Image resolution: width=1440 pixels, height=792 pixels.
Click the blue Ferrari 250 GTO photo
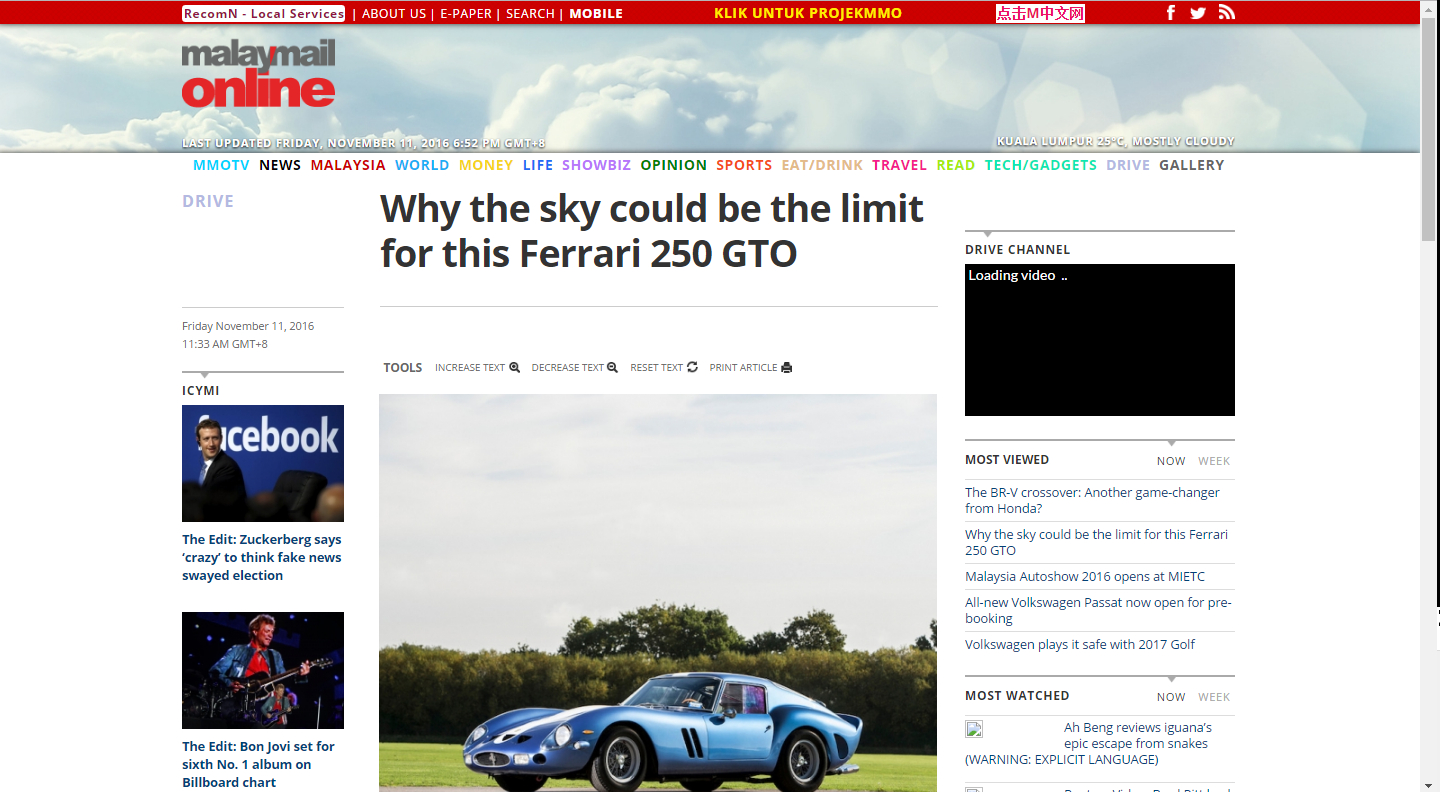(658, 593)
